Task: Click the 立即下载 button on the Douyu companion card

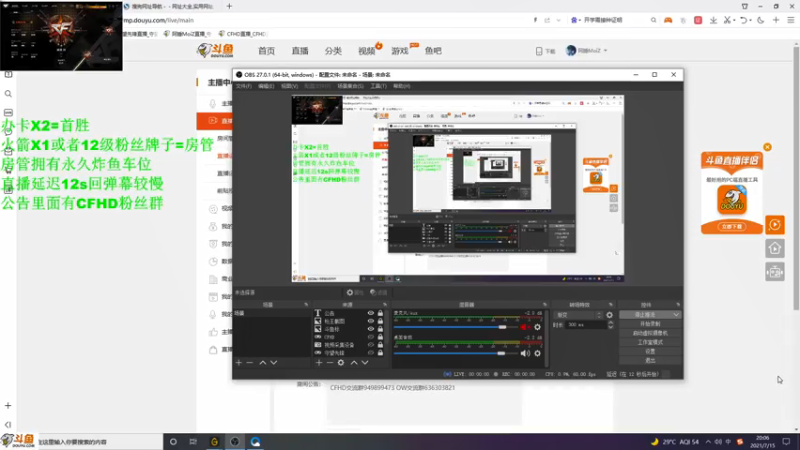Action: (x=732, y=226)
